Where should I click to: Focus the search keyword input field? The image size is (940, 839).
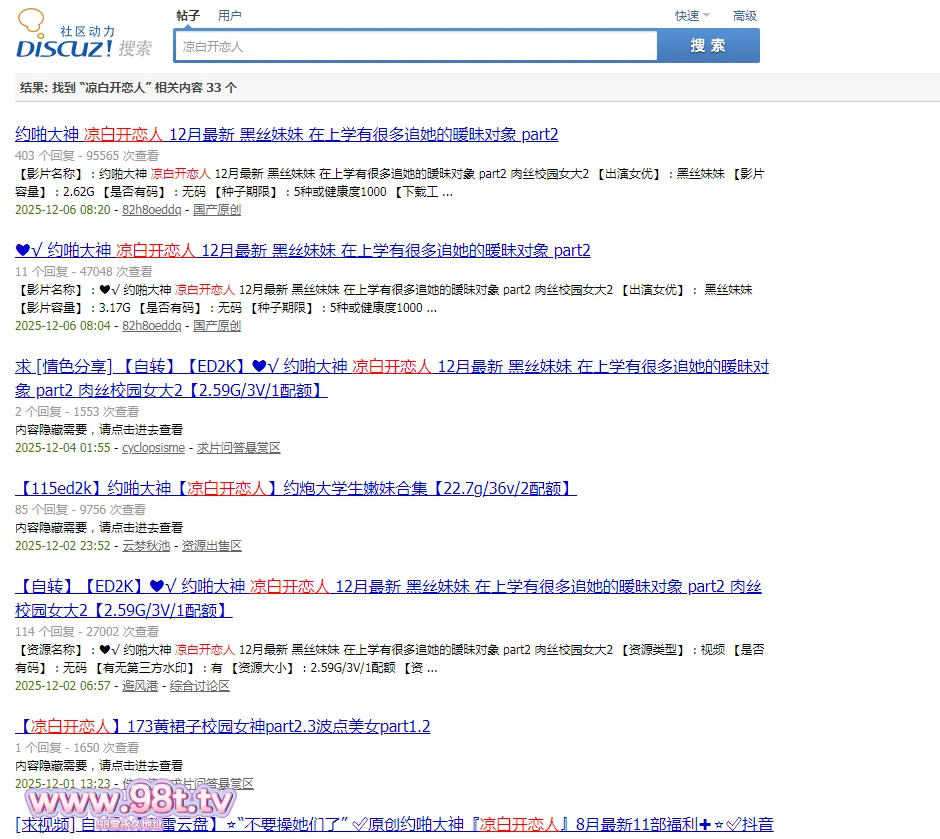pos(415,46)
